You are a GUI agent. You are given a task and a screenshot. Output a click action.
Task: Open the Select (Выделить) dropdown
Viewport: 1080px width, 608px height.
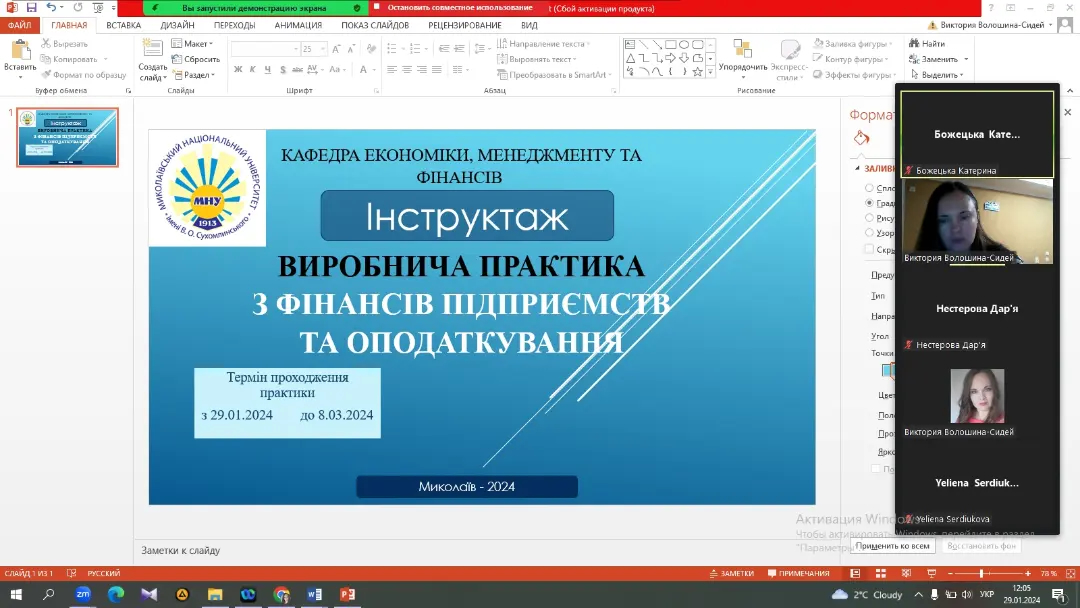click(935, 75)
